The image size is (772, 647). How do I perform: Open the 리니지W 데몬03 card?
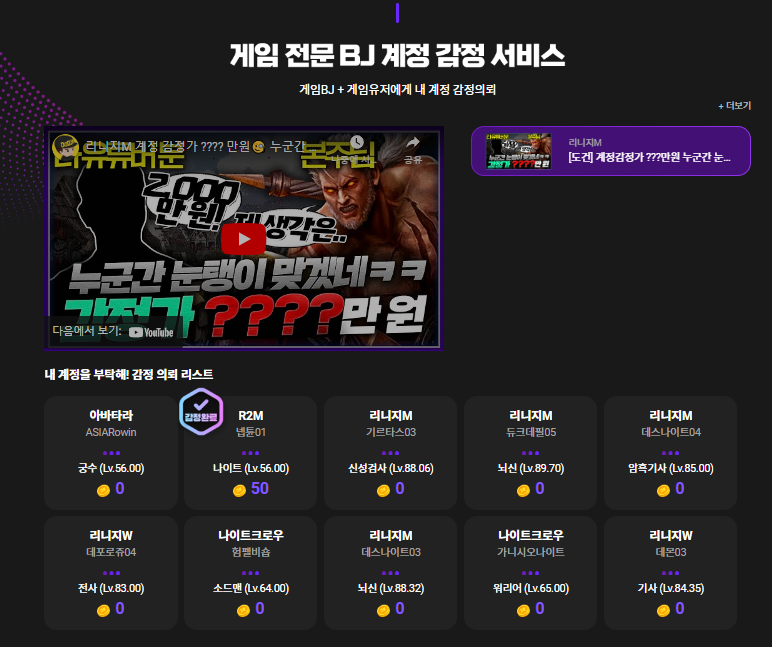point(671,573)
